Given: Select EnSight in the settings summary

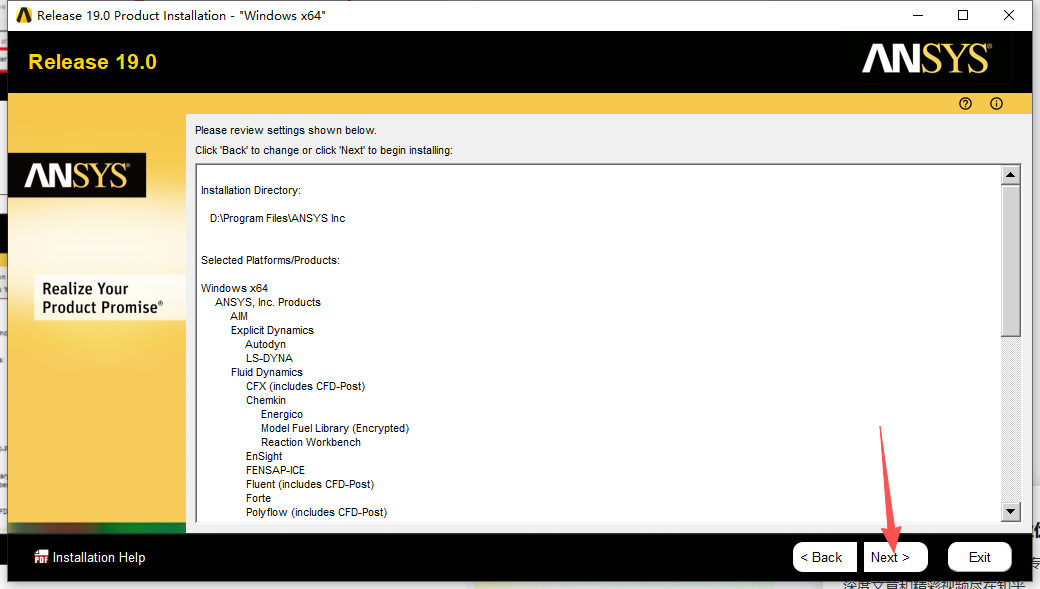Looking at the screenshot, I should (263, 456).
